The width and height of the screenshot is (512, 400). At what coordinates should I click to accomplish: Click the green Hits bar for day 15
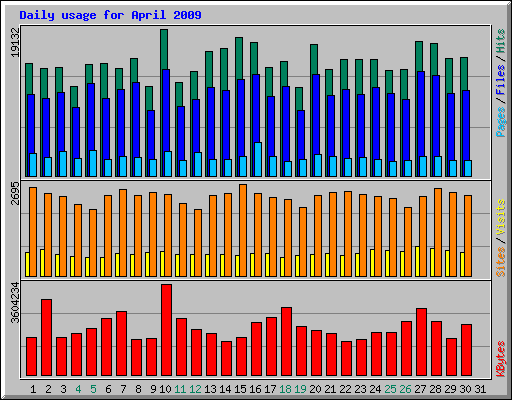coord(239,58)
